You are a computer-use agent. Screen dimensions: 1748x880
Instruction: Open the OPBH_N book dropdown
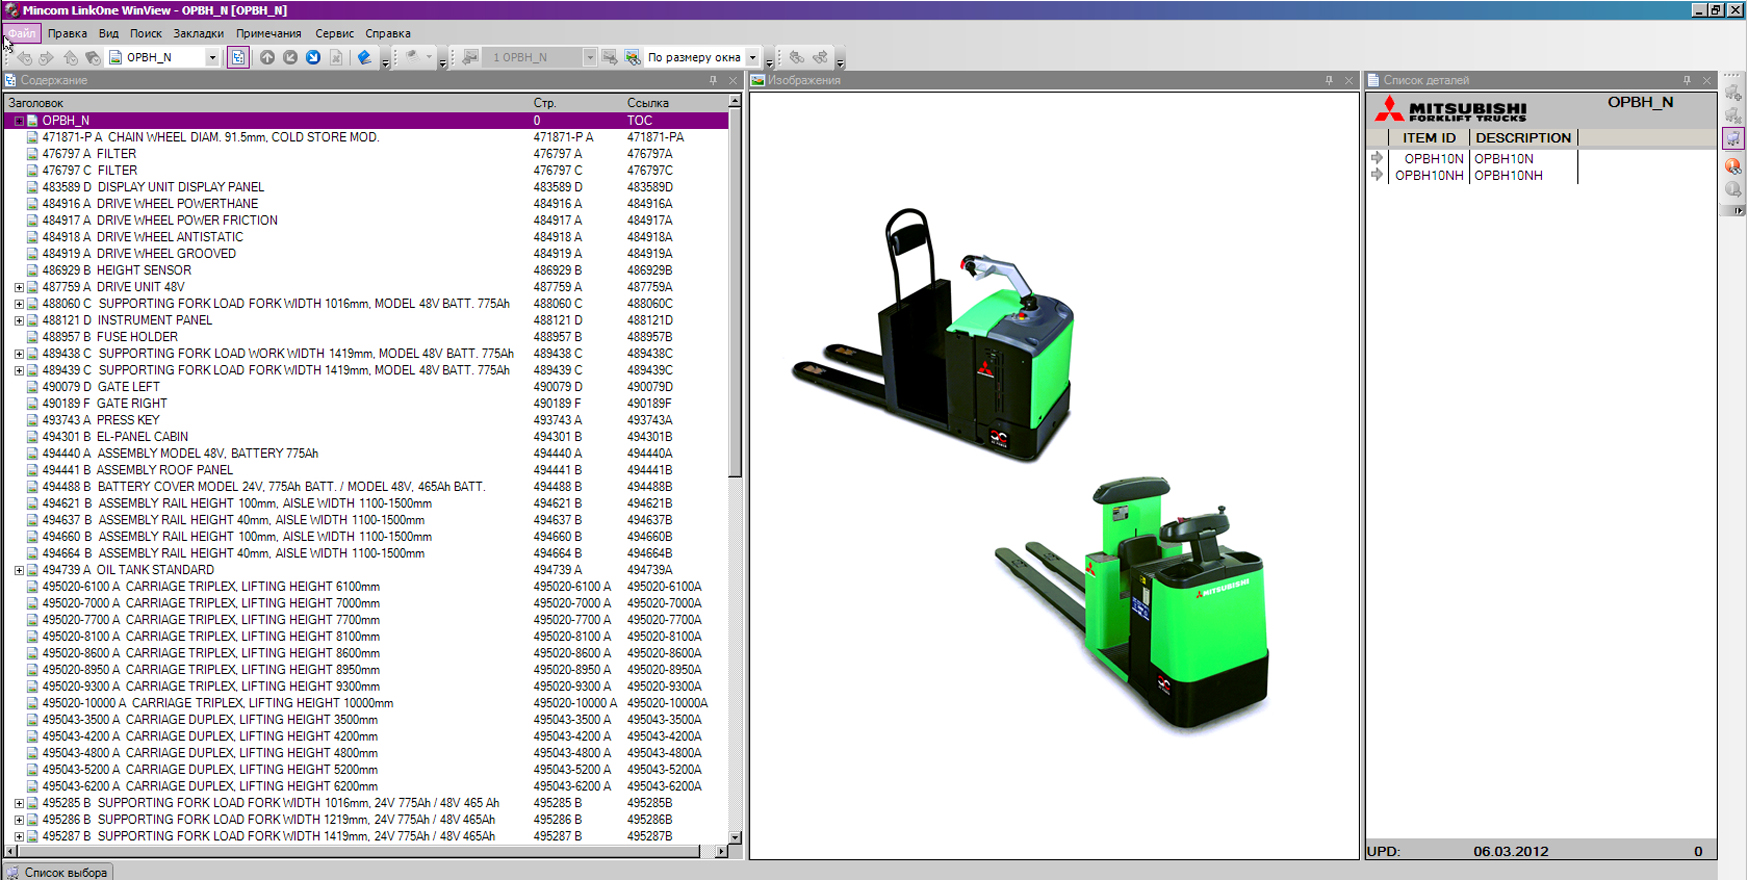pyautogui.click(x=212, y=58)
